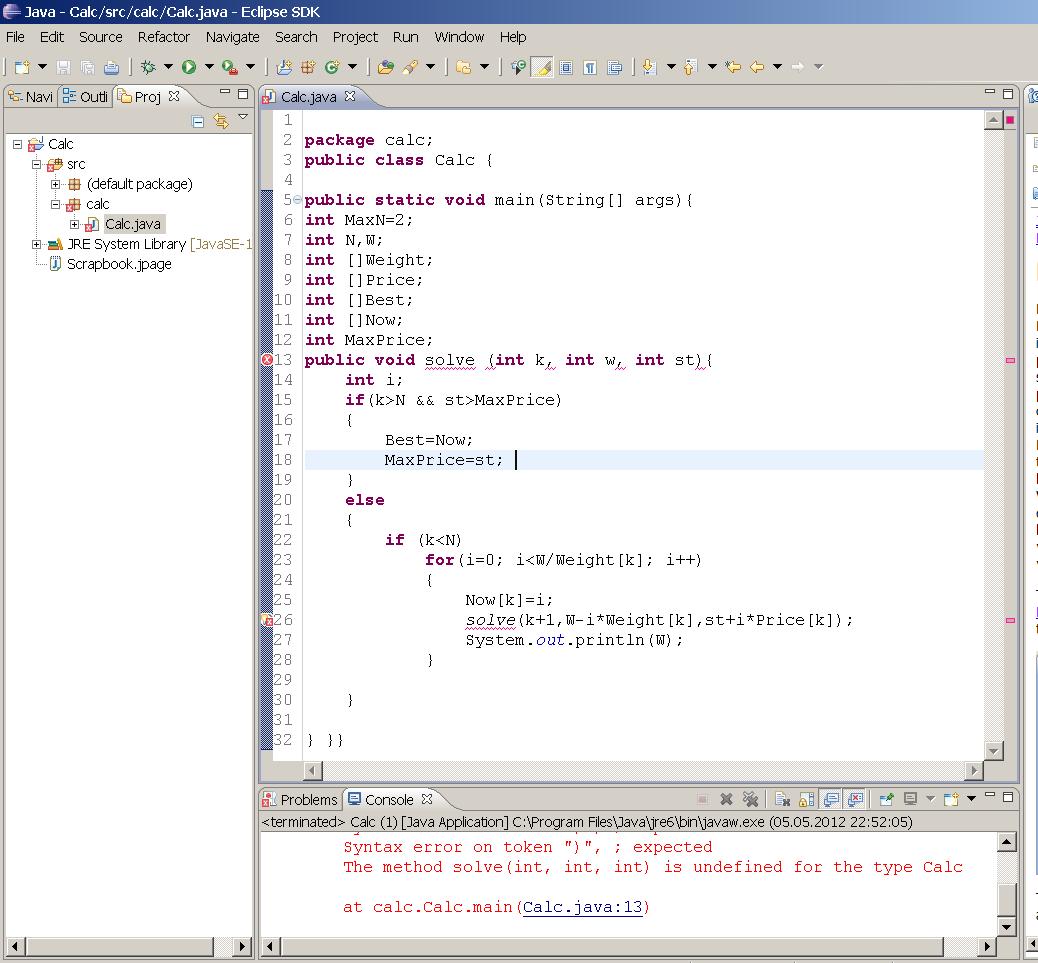Click New Java Class icon in toolbar

coord(330,67)
